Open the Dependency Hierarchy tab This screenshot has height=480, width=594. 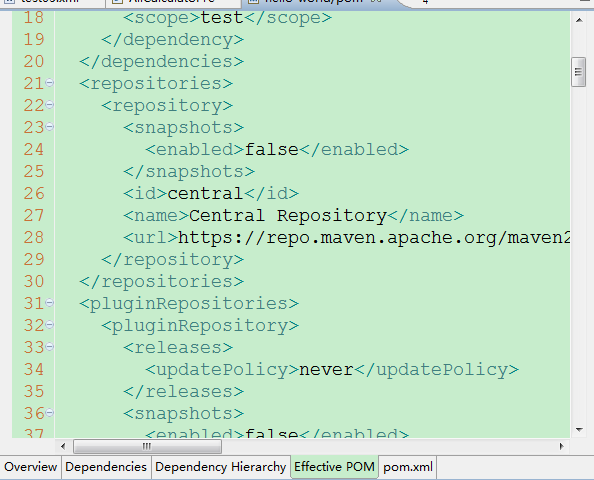[220, 467]
